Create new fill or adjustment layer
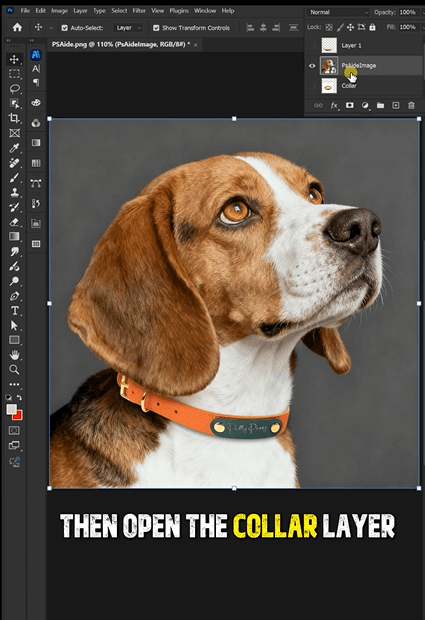Image resolution: width=425 pixels, height=620 pixels. tap(365, 105)
